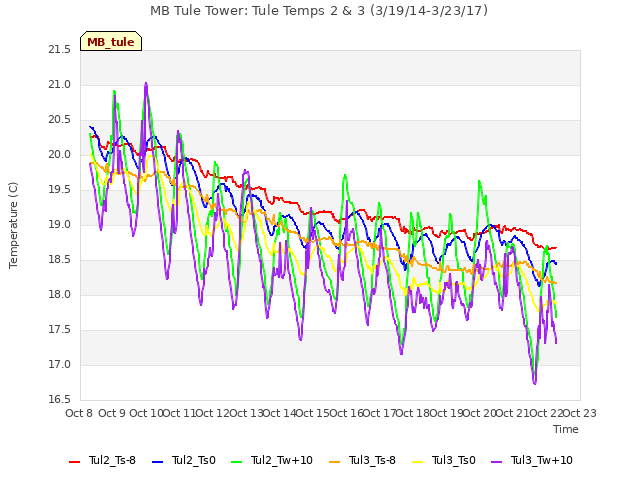Click the 18.5 y-axis tick label
The width and height of the screenshot is (640, 480).
60,260
